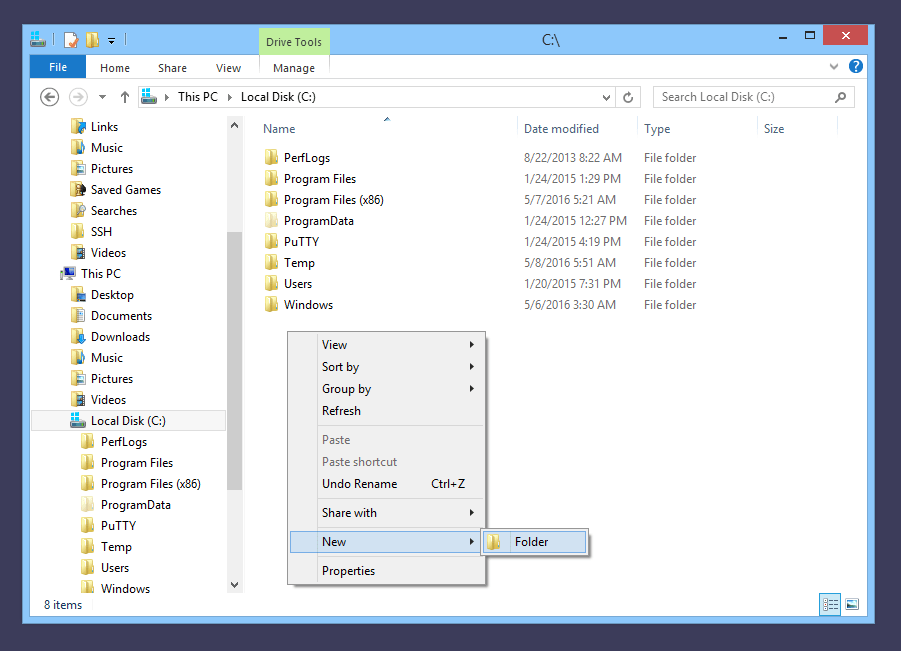Sort by the Size column header
This screenshot has height=651, width=901.
tap(798, 129)
